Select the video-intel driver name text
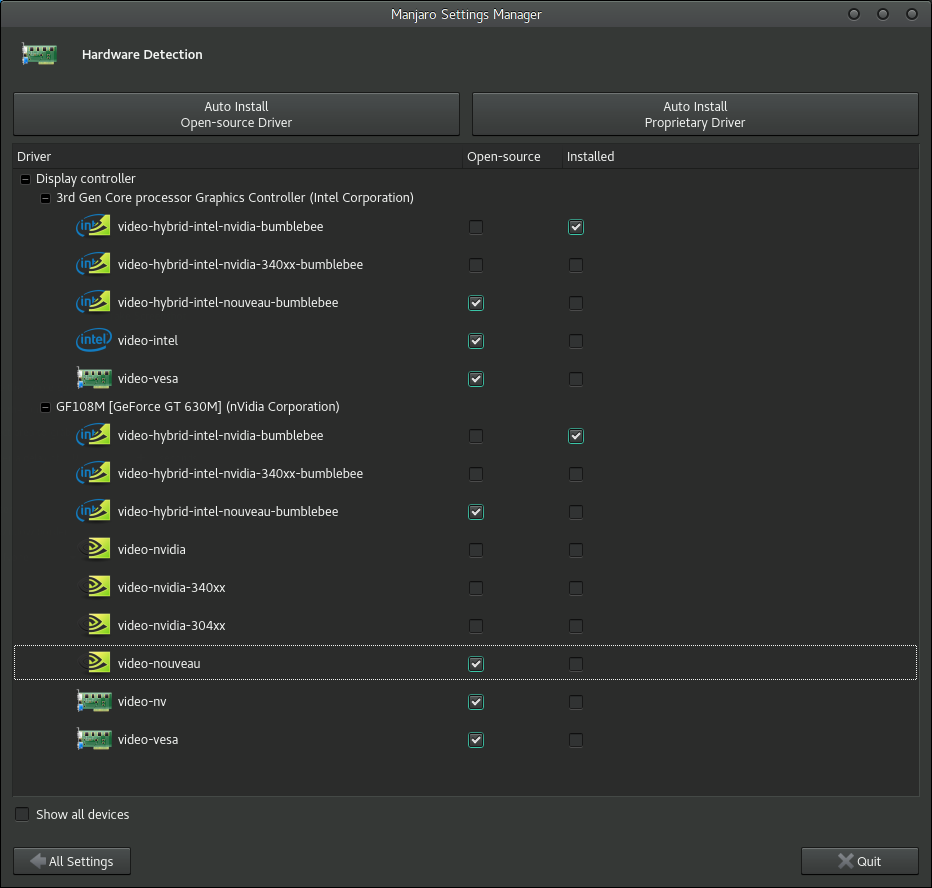 pos(148,341)
